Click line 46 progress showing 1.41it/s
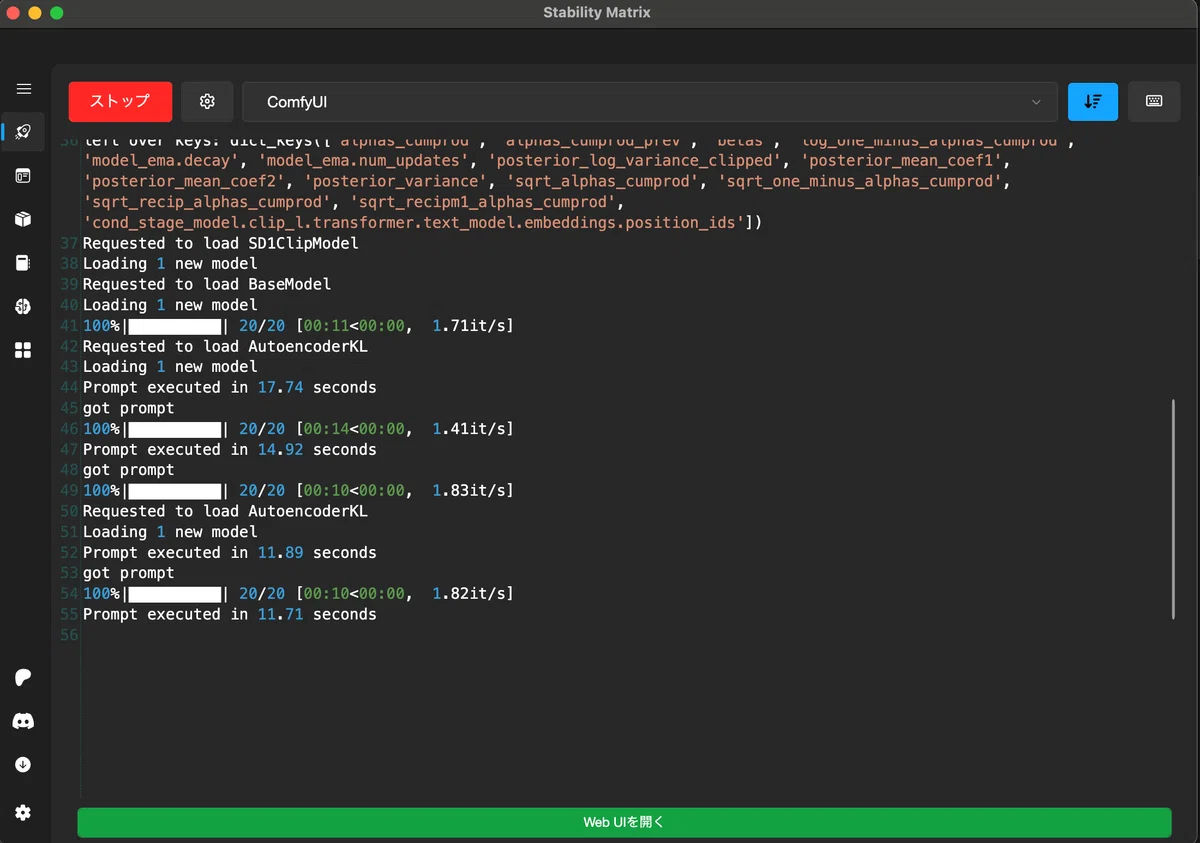This screenshot has width=1200, height=843. (x=298, y=428)
